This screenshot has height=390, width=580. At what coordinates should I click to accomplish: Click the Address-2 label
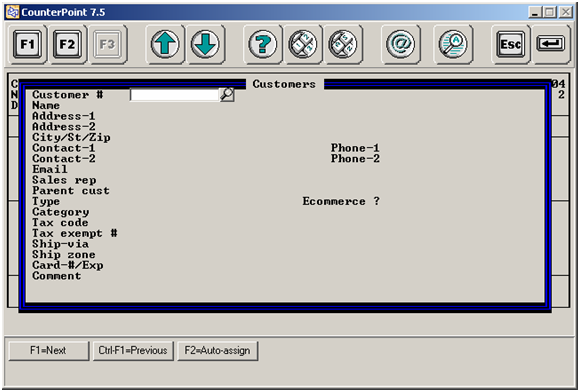(64, 127)
